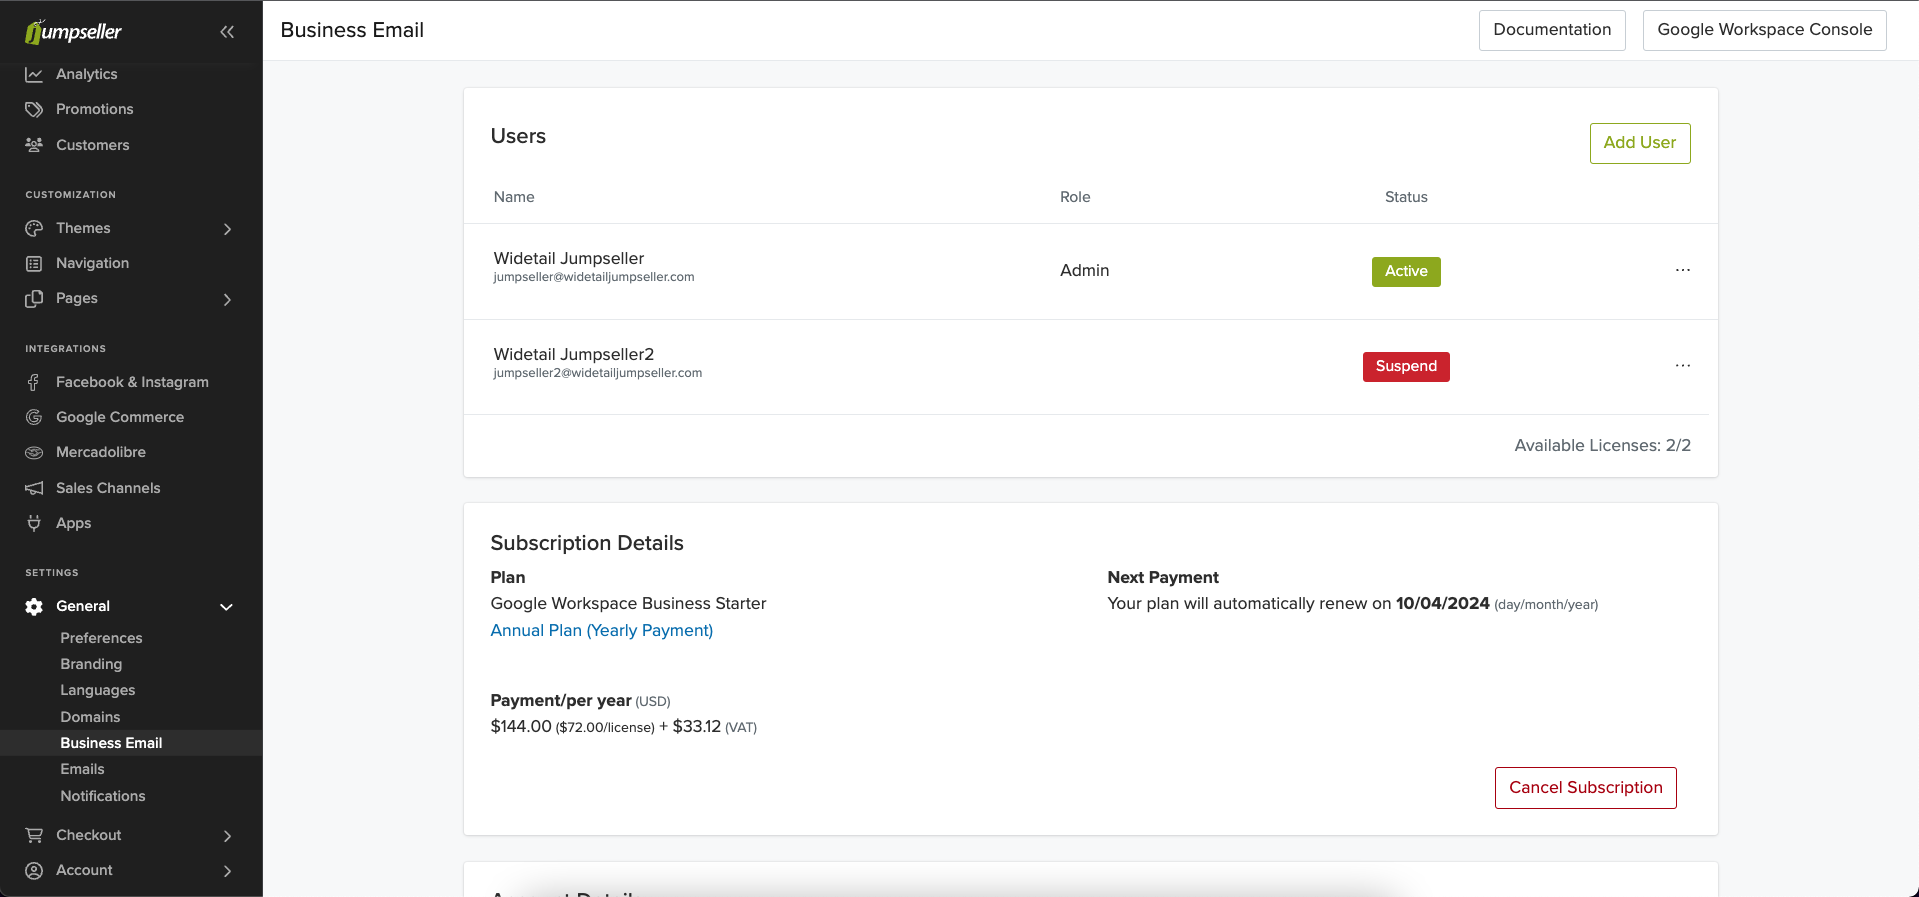The height and width of the screenshot is (897, 1919).
Task: Select Facebook & Instagram integration
Action: pyautogui.click(x=133, y=382)
